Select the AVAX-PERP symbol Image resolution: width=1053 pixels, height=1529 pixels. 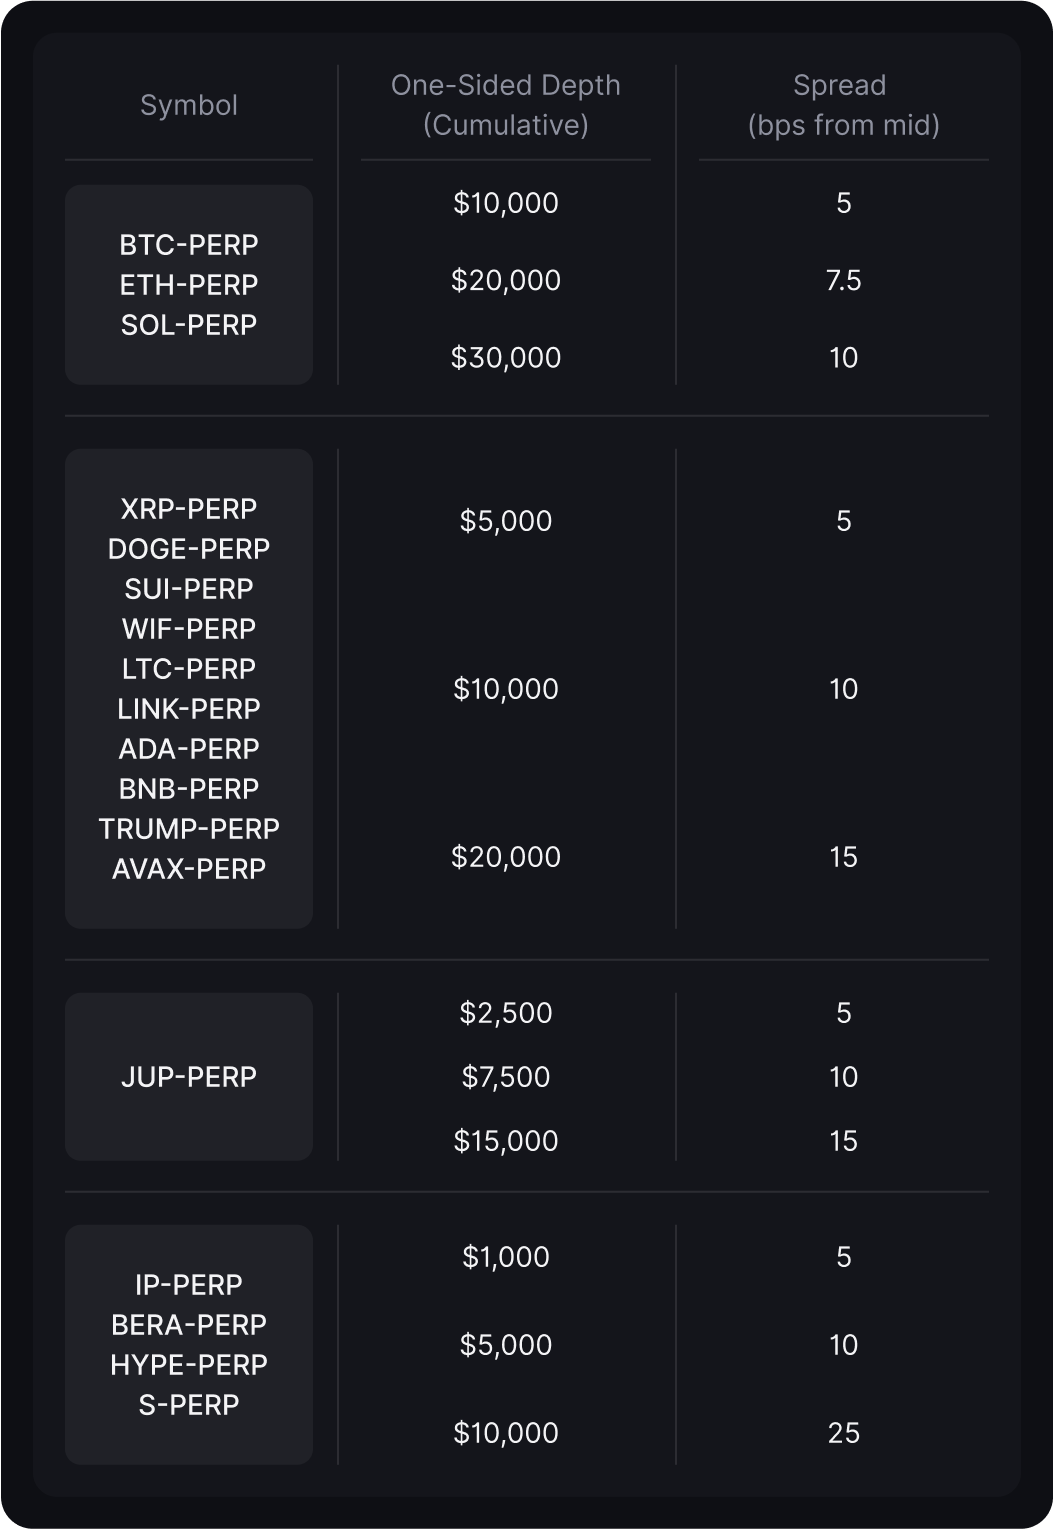(189, 869)
